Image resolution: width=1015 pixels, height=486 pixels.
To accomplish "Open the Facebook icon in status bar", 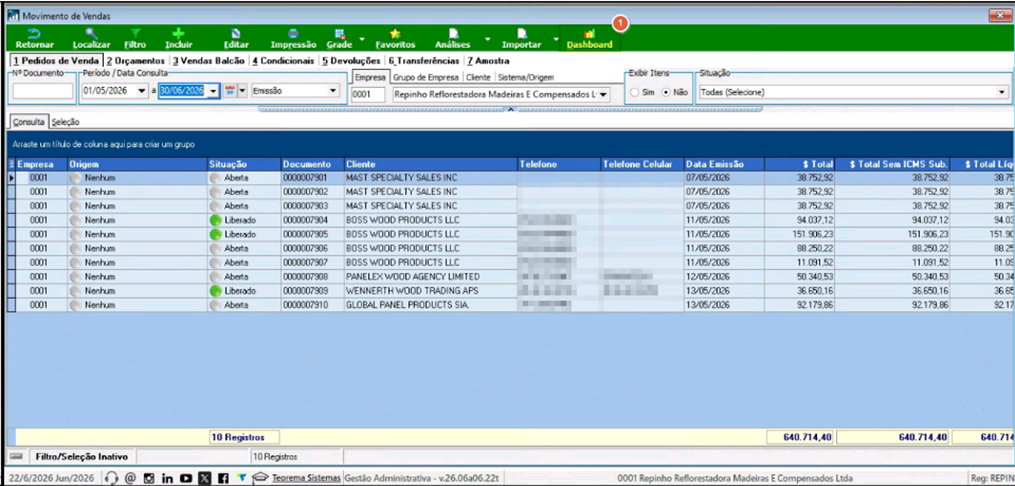I will 223,478.
